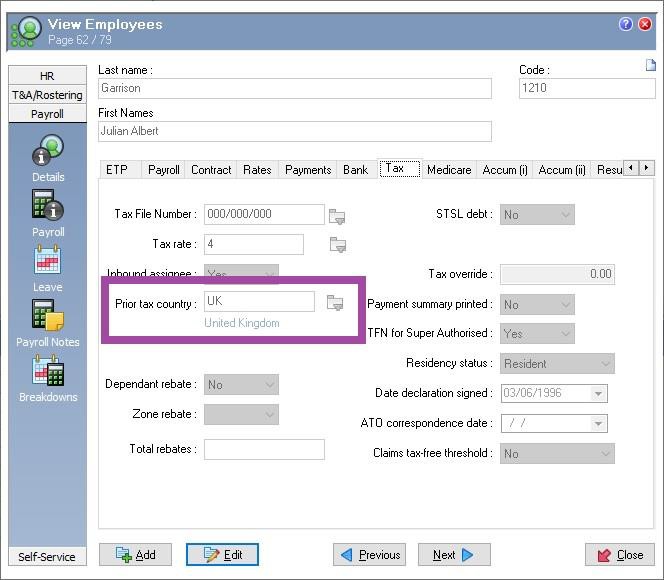The height and width of the screenshot is (580, 664).
Task: Click lookup icon beside Prior tax country
Action: tap(335, 303)
